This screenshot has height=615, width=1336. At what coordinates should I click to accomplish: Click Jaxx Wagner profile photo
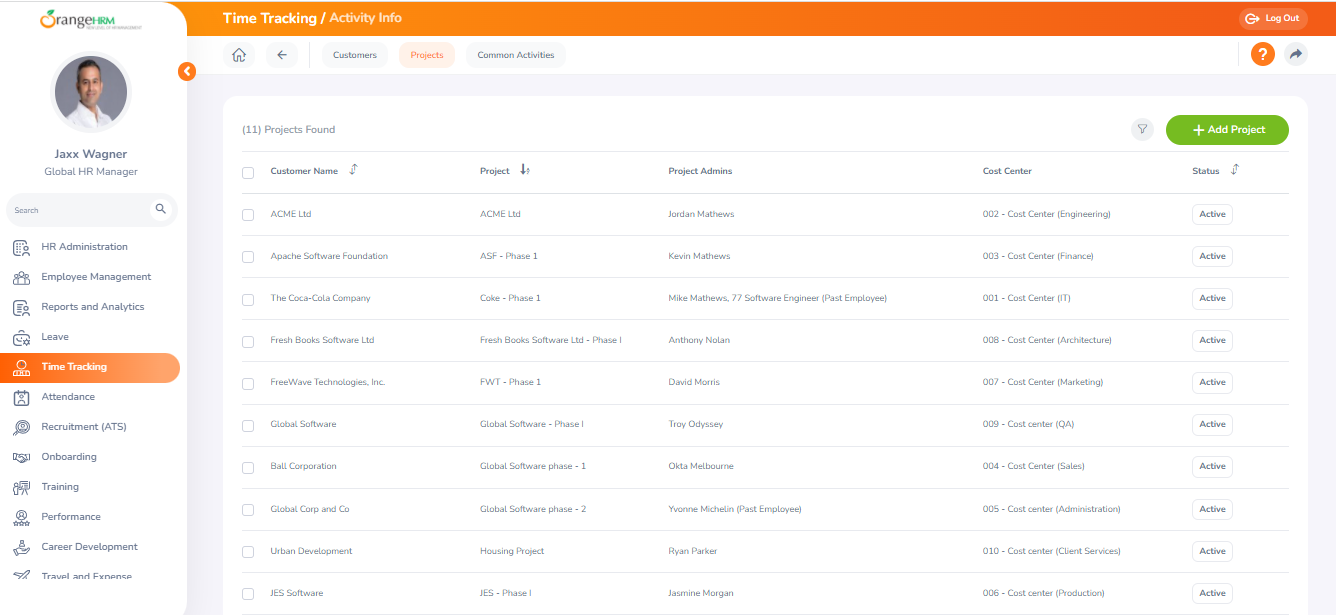click(x=91, y=93)
